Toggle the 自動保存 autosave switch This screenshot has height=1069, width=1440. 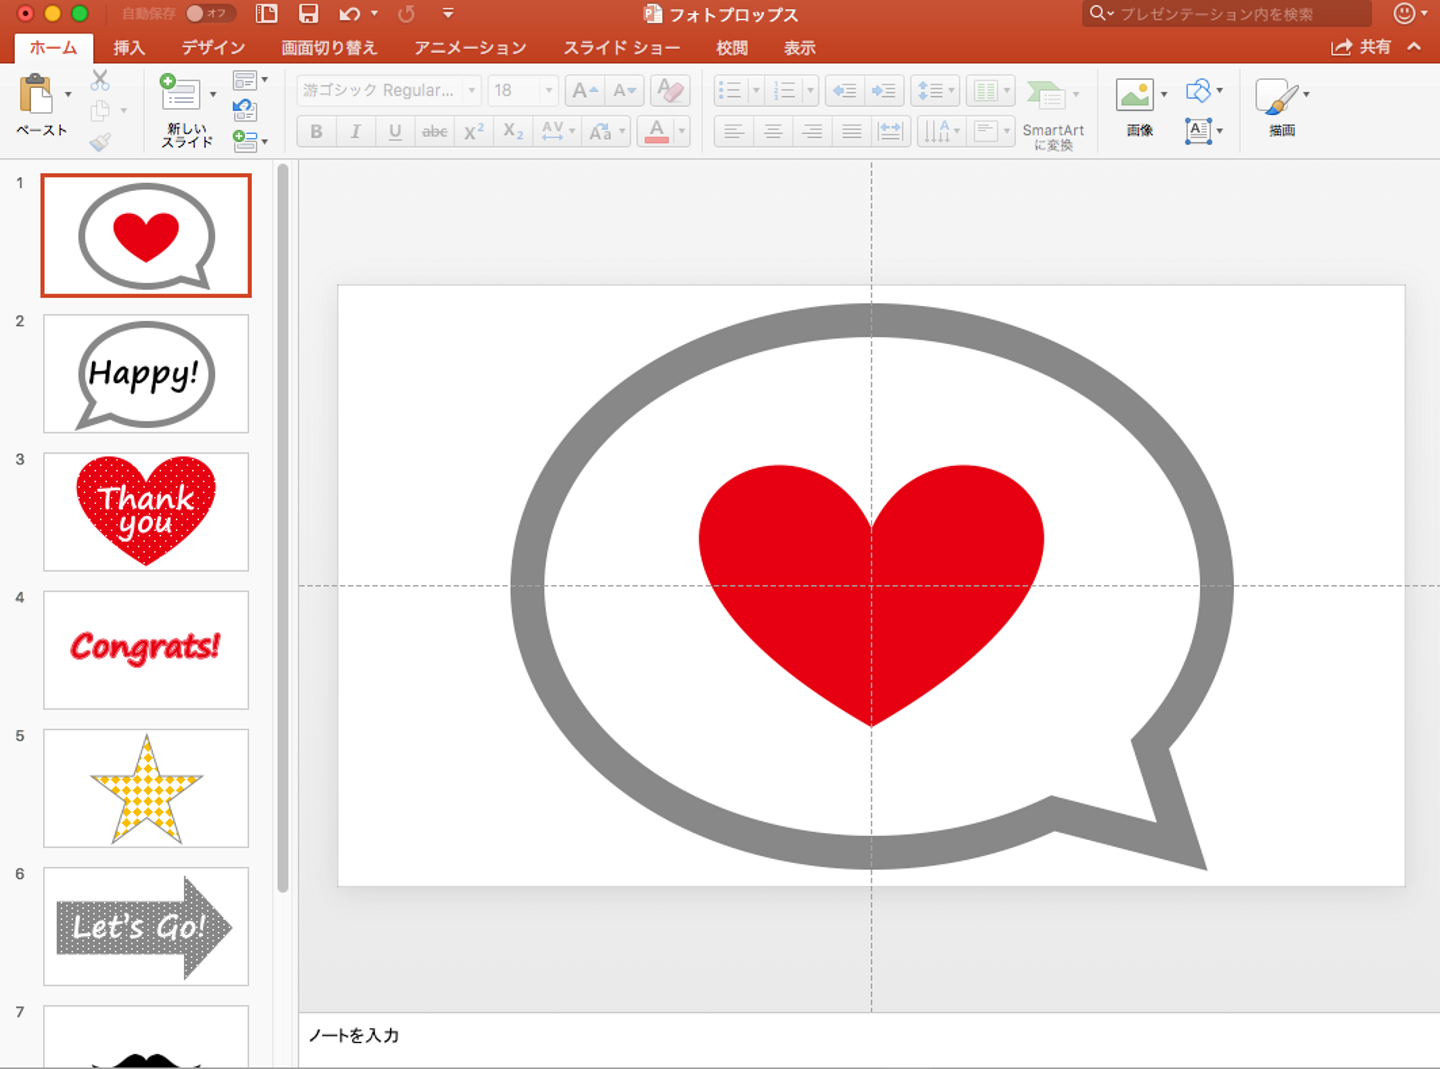click(210, 14)
